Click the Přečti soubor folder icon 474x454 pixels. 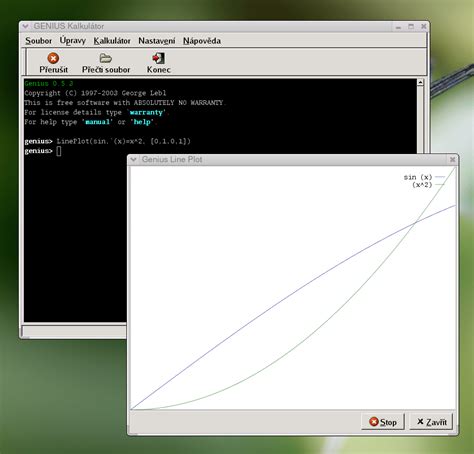[x=106, y=58]
